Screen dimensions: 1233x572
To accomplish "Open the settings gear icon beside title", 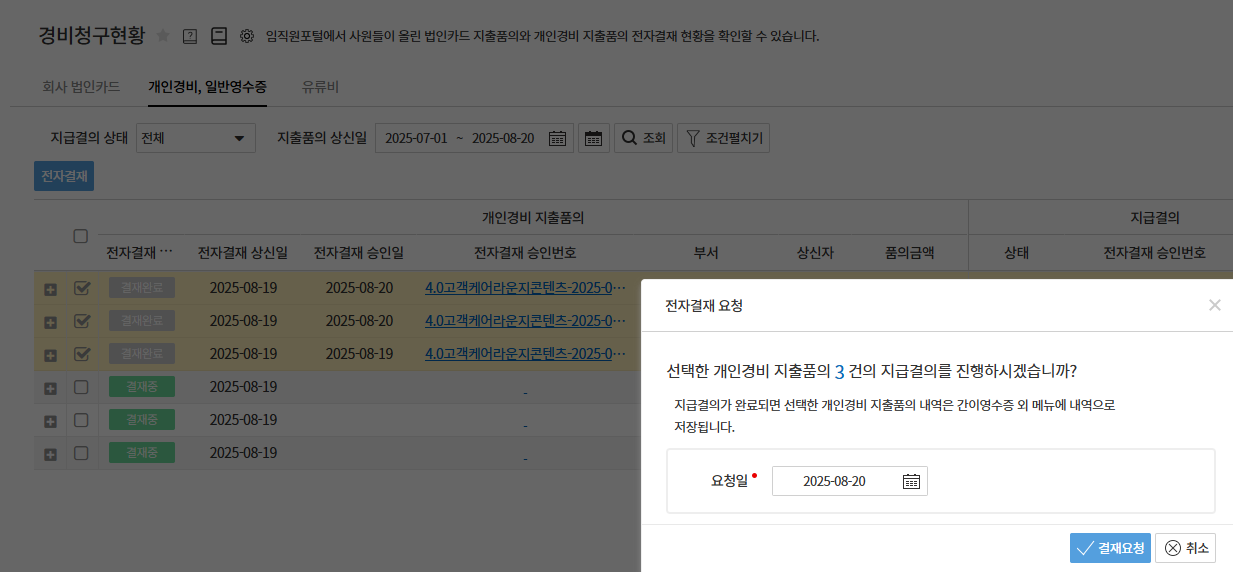I will coord(247,36).
